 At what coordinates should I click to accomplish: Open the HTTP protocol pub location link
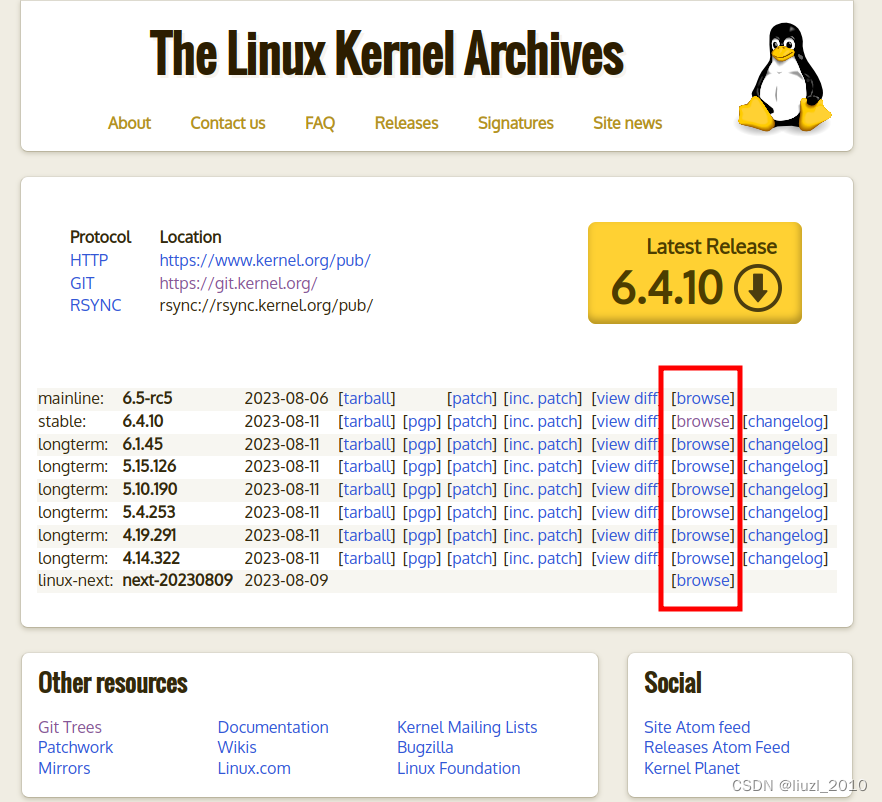pyautogui.click(x=265, y=260)
